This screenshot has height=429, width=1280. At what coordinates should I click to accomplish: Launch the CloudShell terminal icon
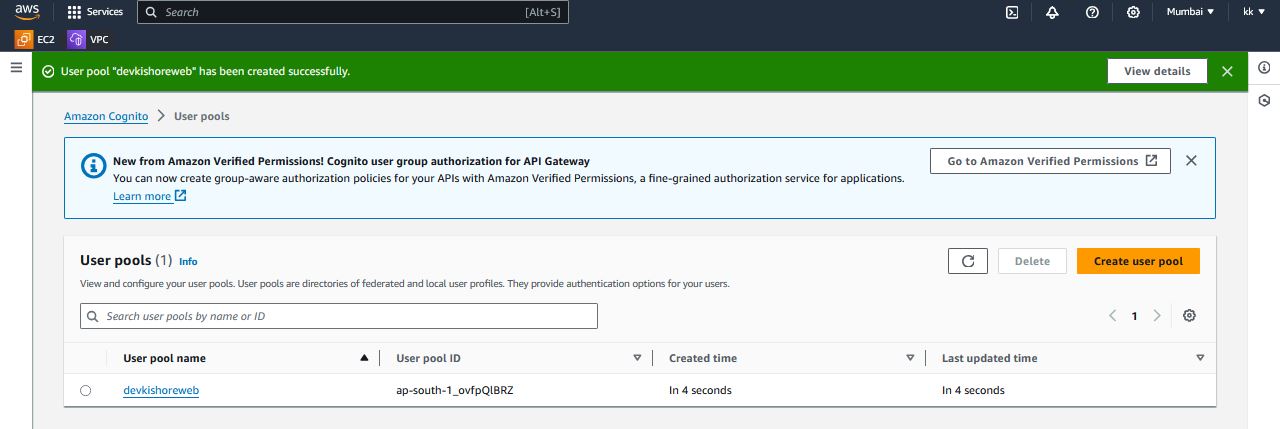(x=1012, y=12)
